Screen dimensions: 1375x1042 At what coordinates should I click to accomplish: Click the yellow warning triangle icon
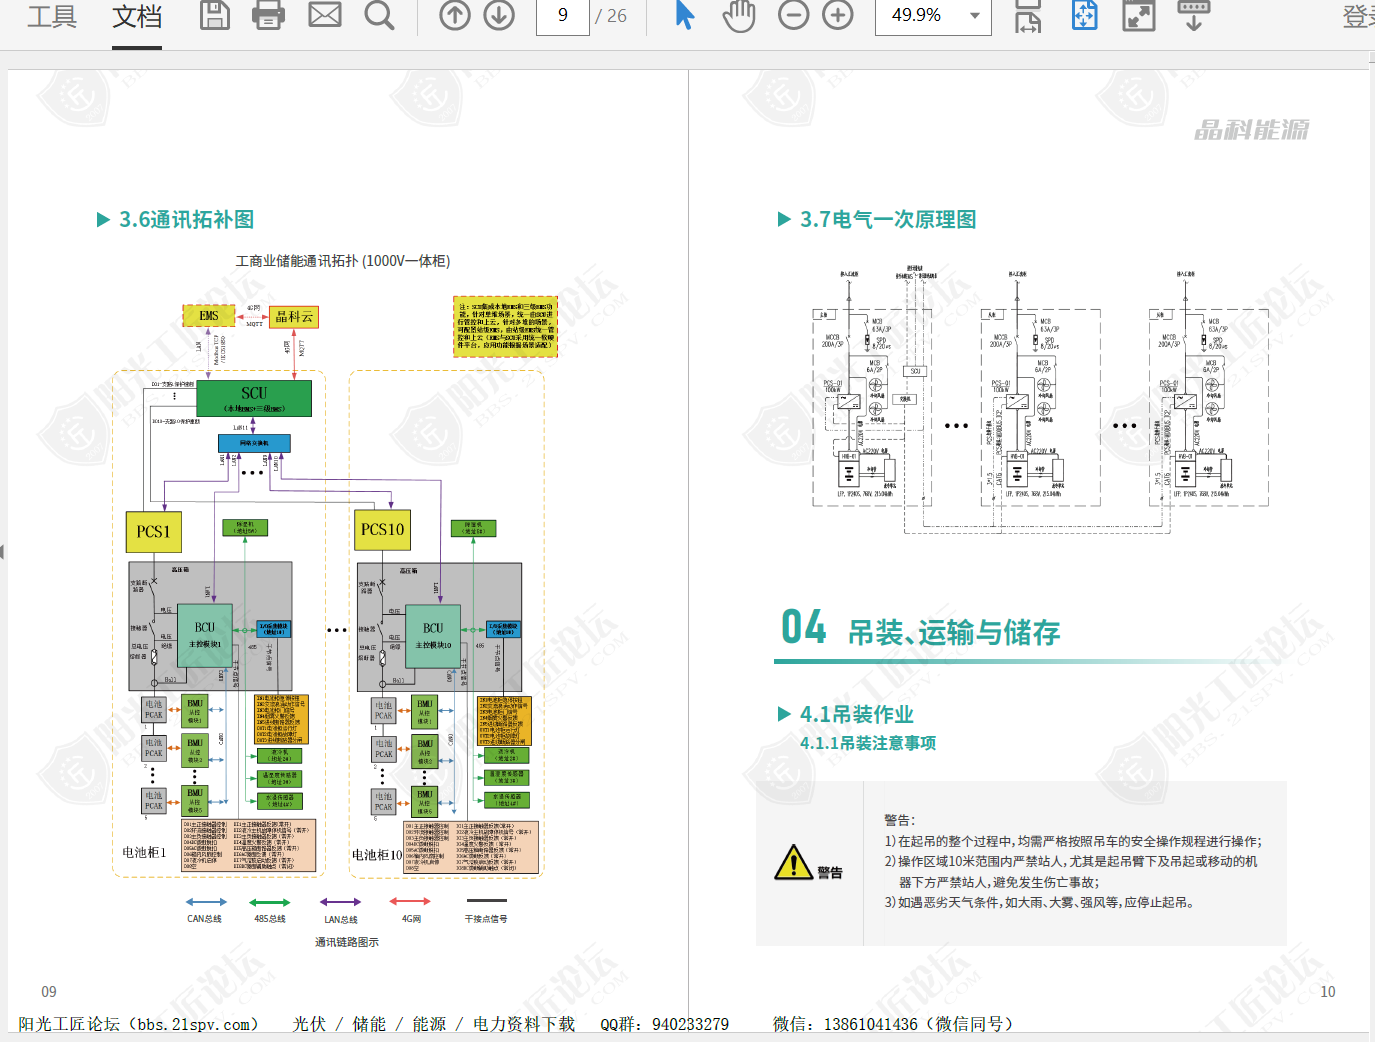click(794, 862)
